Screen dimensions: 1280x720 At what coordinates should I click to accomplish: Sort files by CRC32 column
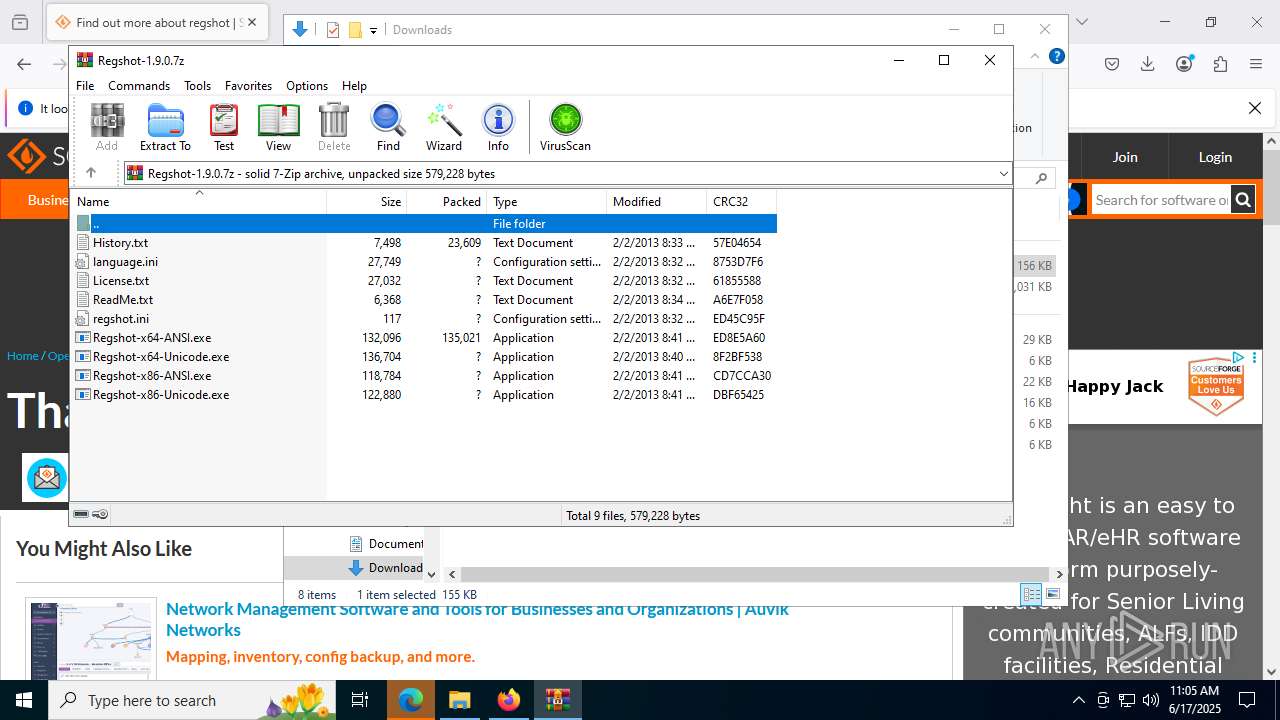742,201
